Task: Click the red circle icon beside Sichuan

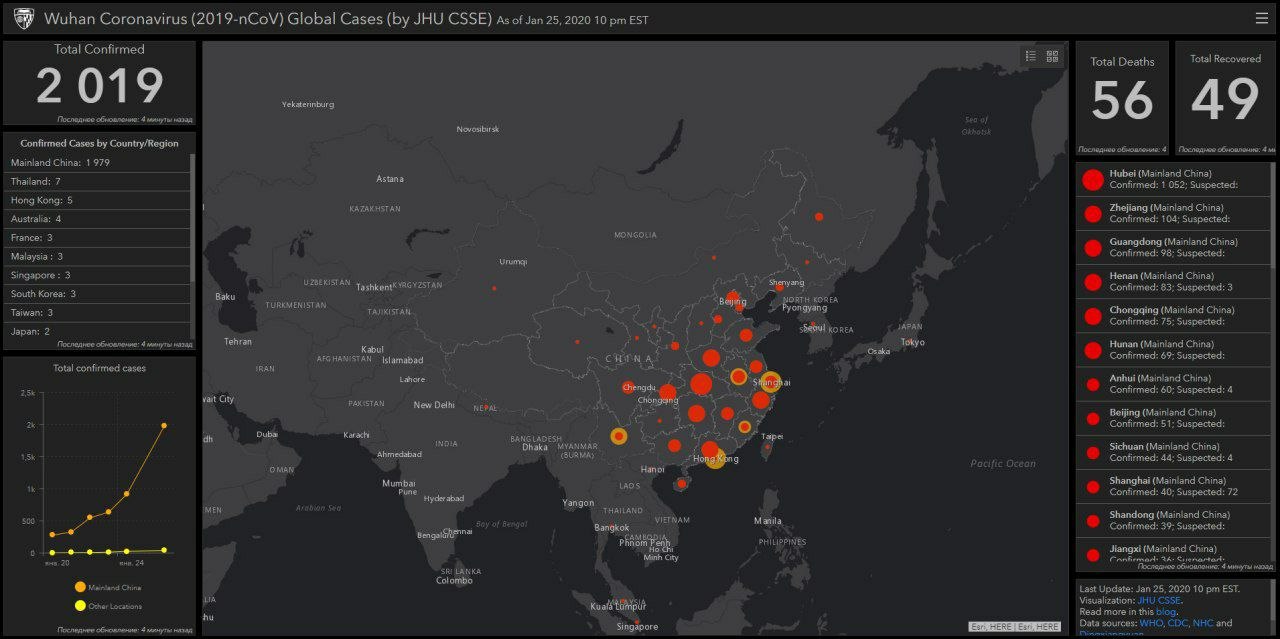Action: 1092,452
